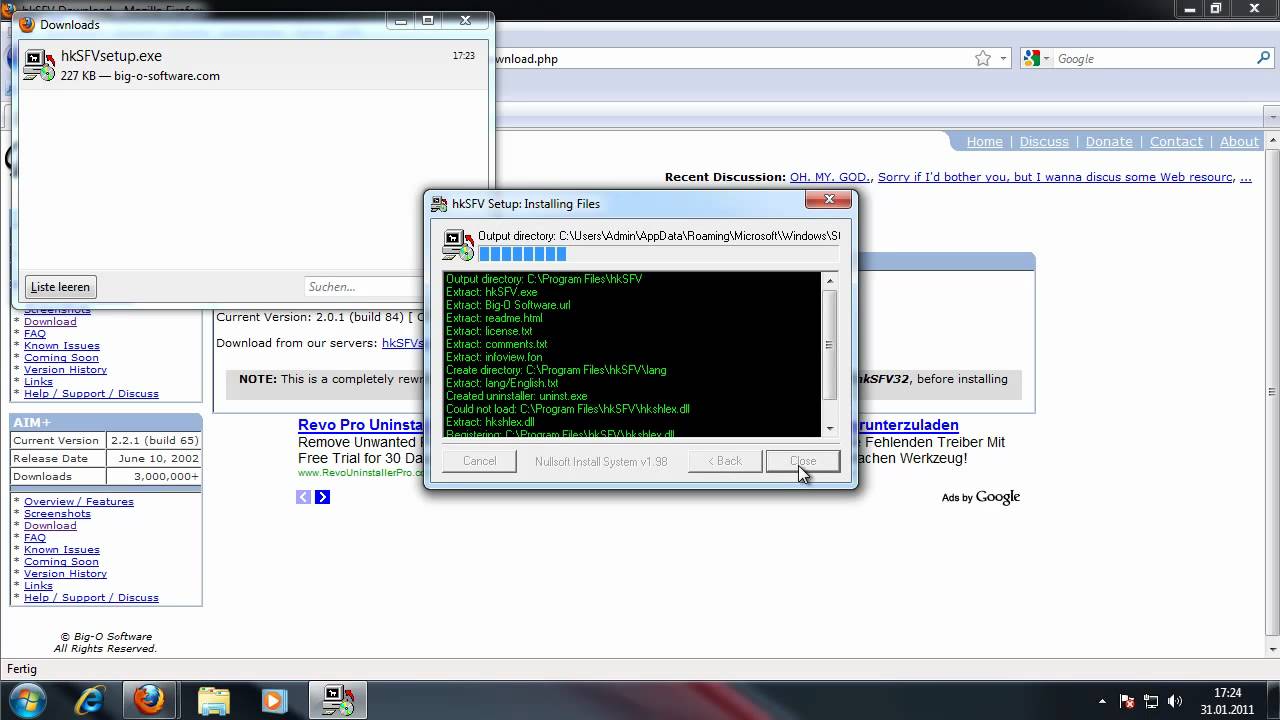Open the AIM+ FAQ link
This screenshot has width=1280, height=720.
pos(35,538)
